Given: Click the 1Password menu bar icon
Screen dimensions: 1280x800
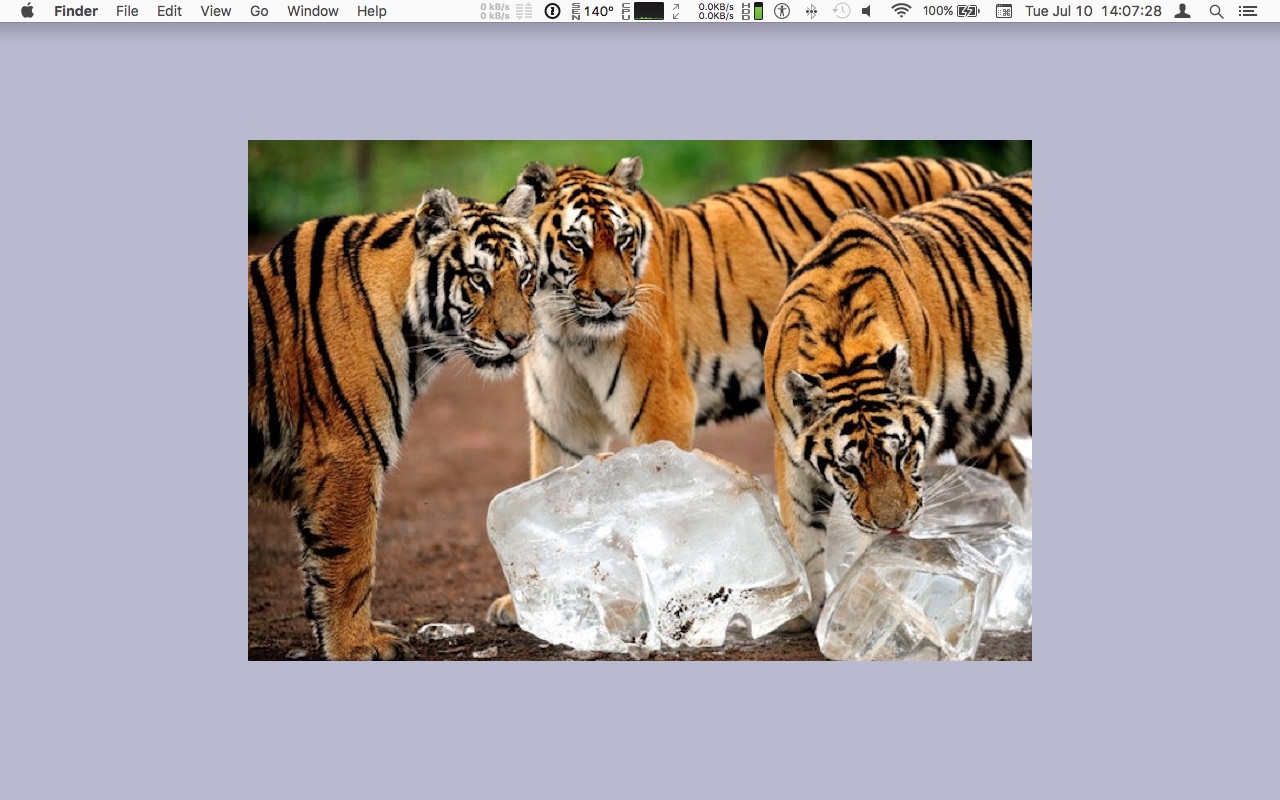Looking at the screenshot, I should pos(552,11).
